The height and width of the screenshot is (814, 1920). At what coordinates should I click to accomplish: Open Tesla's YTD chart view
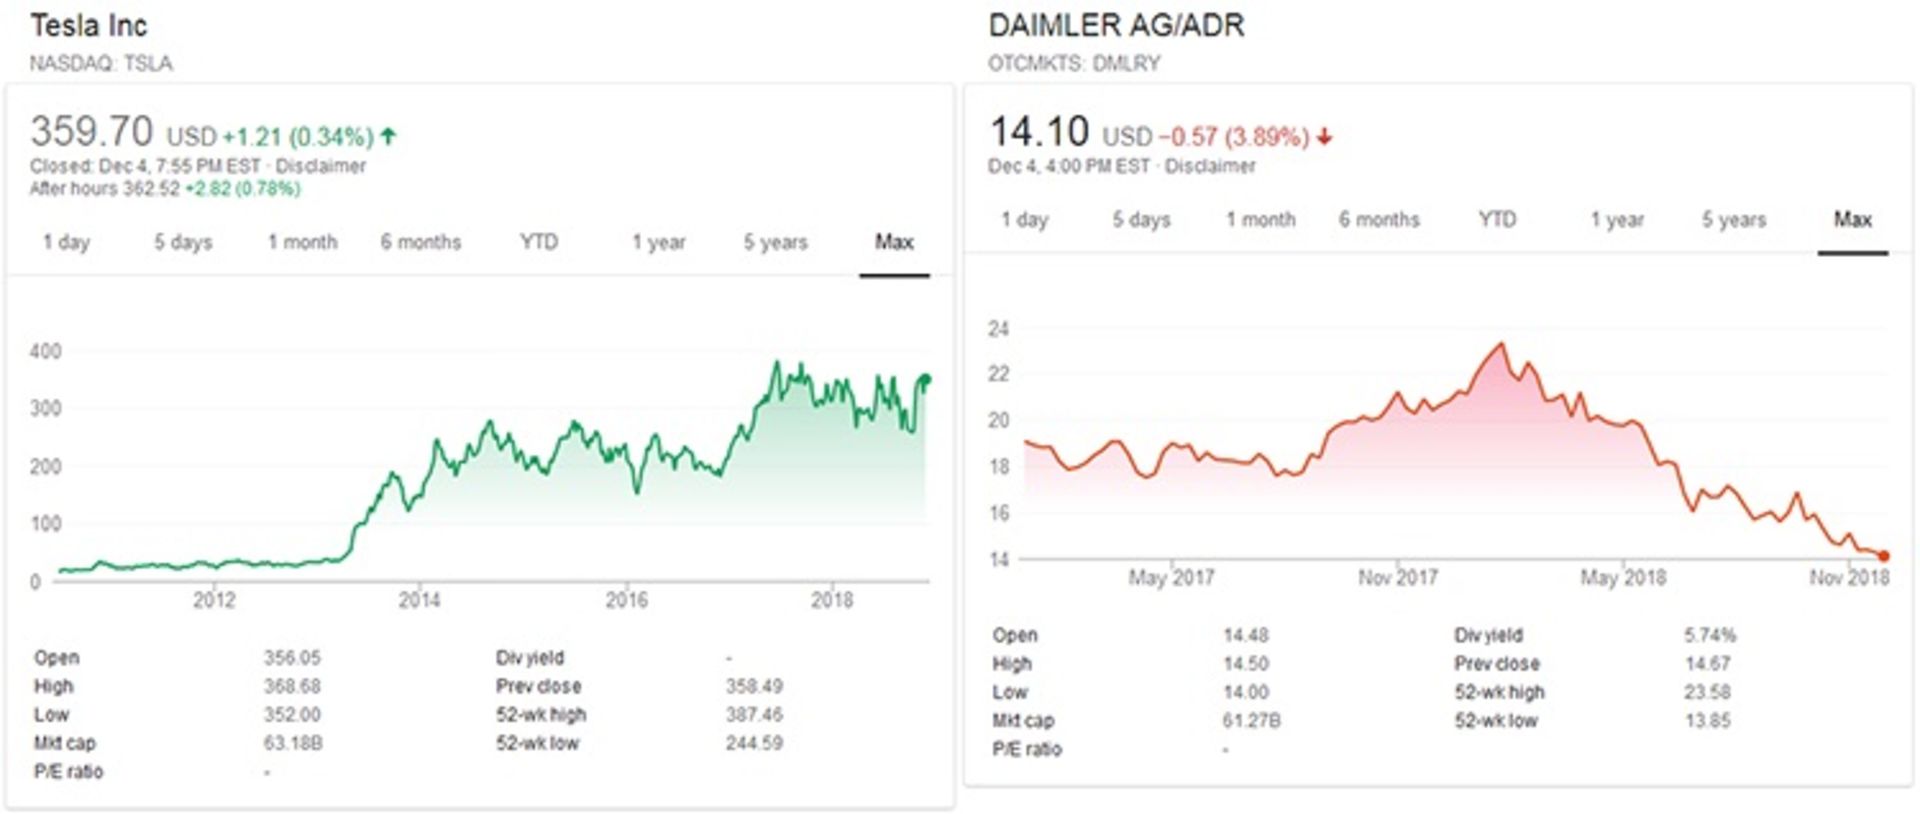point(538,242)
